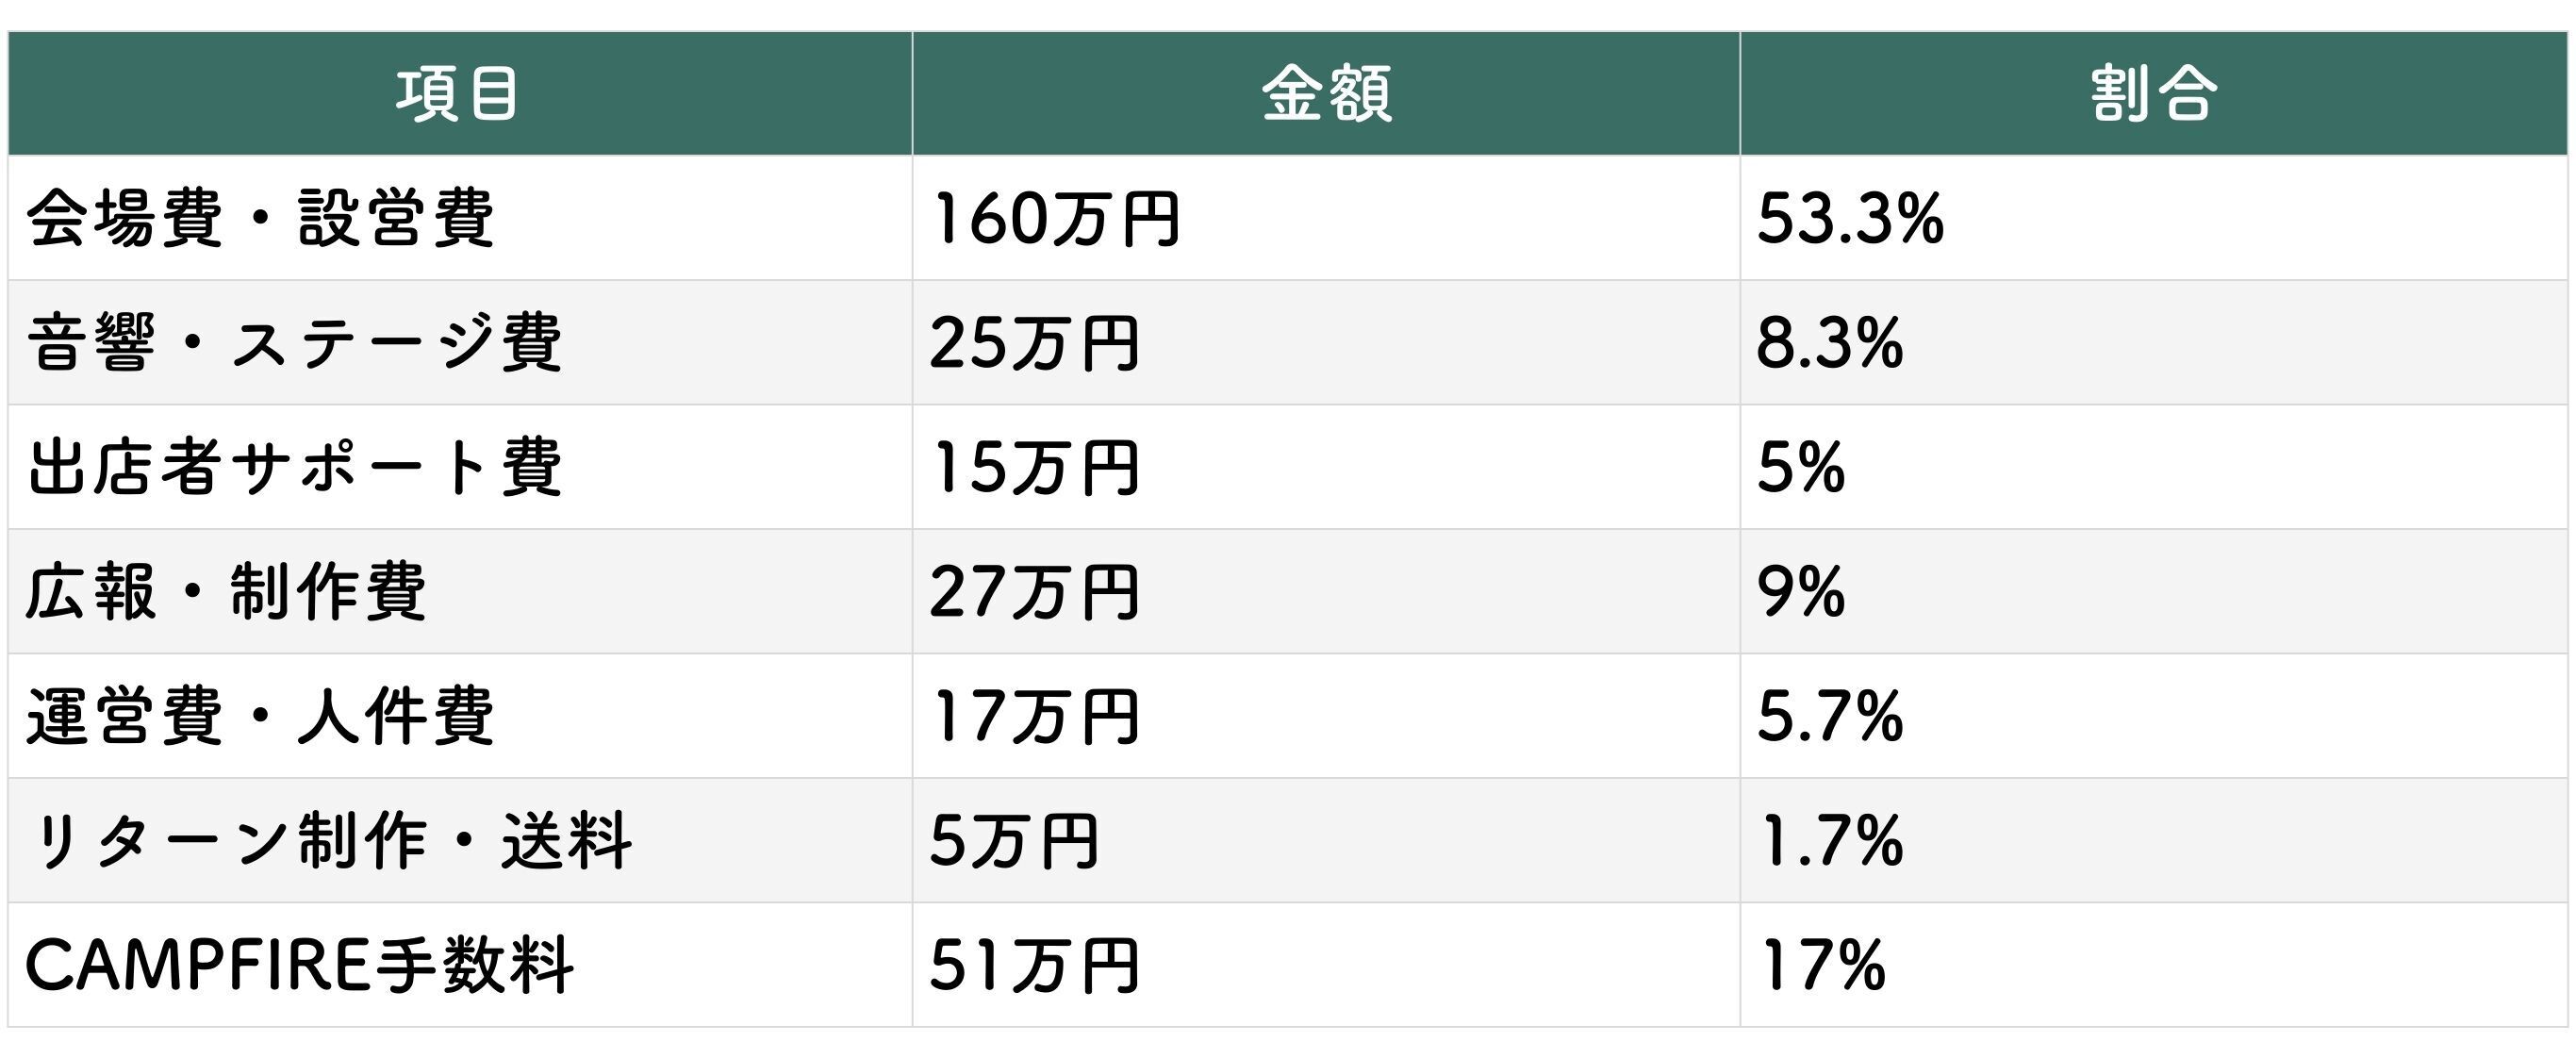This screenshot has width=2576, height=1058.
Task: Select the 8.3% percentage cell
Action: (x=1830, y=343)
